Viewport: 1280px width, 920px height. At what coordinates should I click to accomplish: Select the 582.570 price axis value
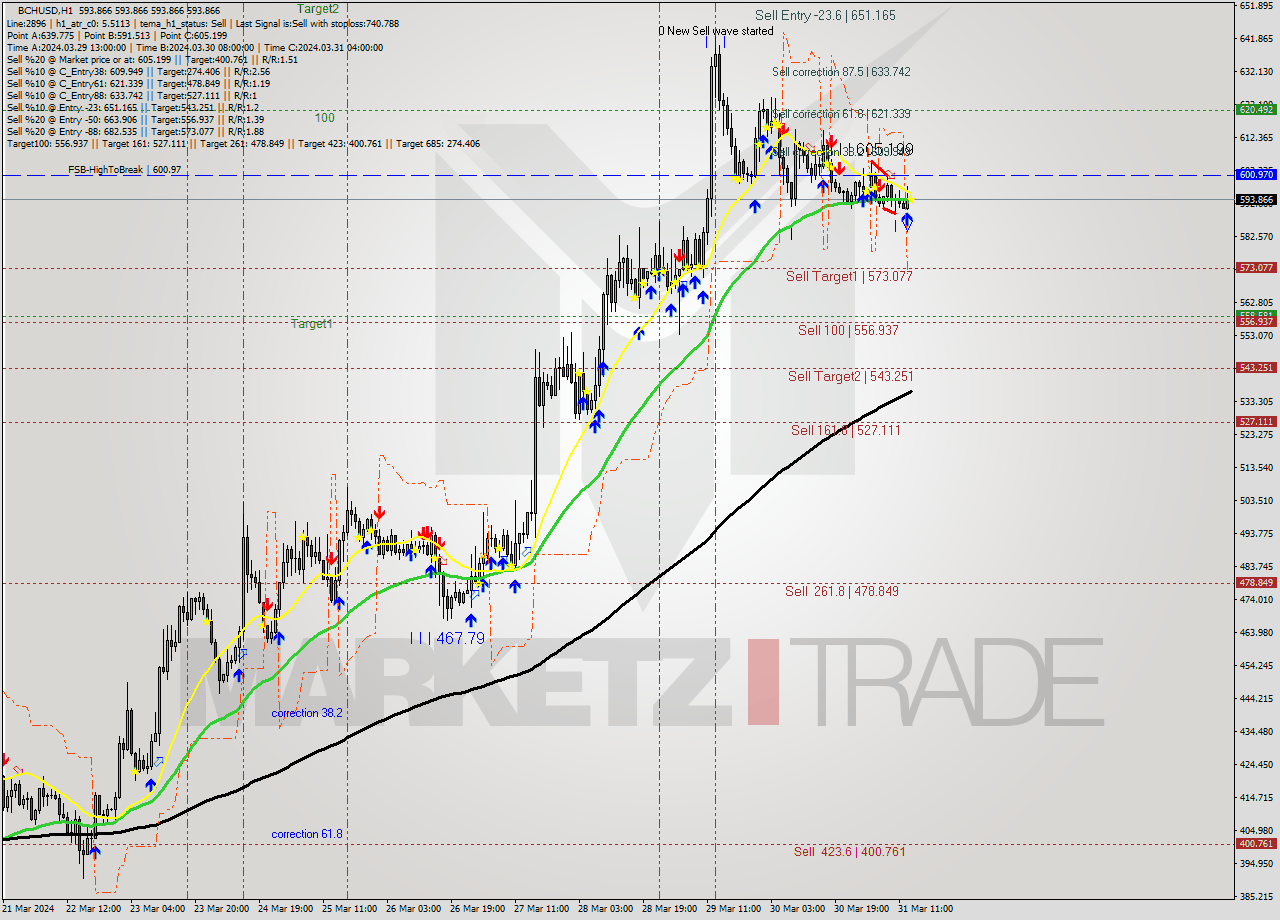(x=1256, y=237)
